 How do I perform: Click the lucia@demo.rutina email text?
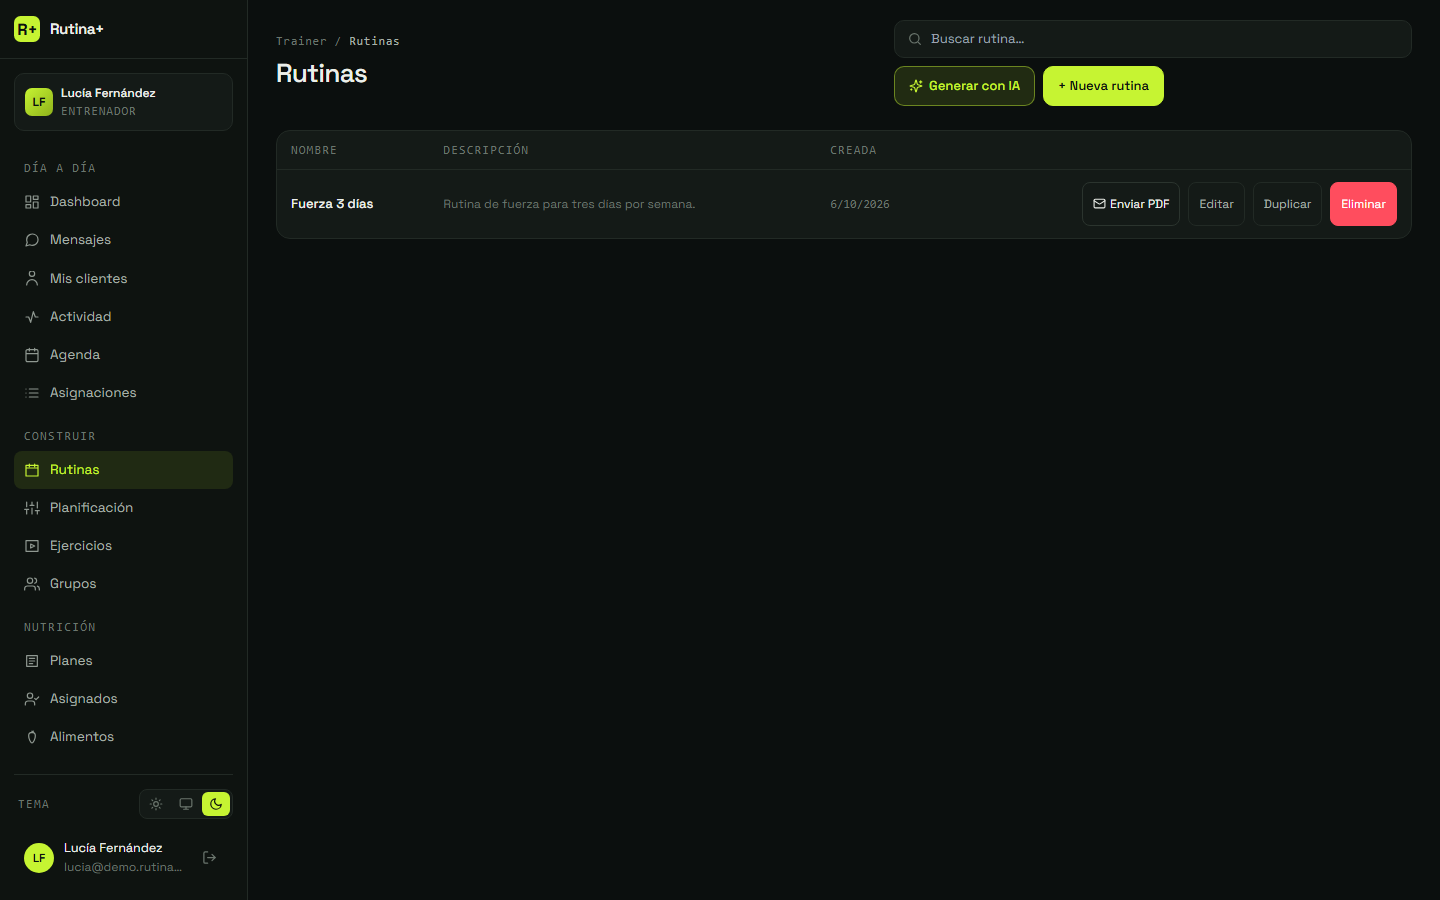click(x=123, y=867)
